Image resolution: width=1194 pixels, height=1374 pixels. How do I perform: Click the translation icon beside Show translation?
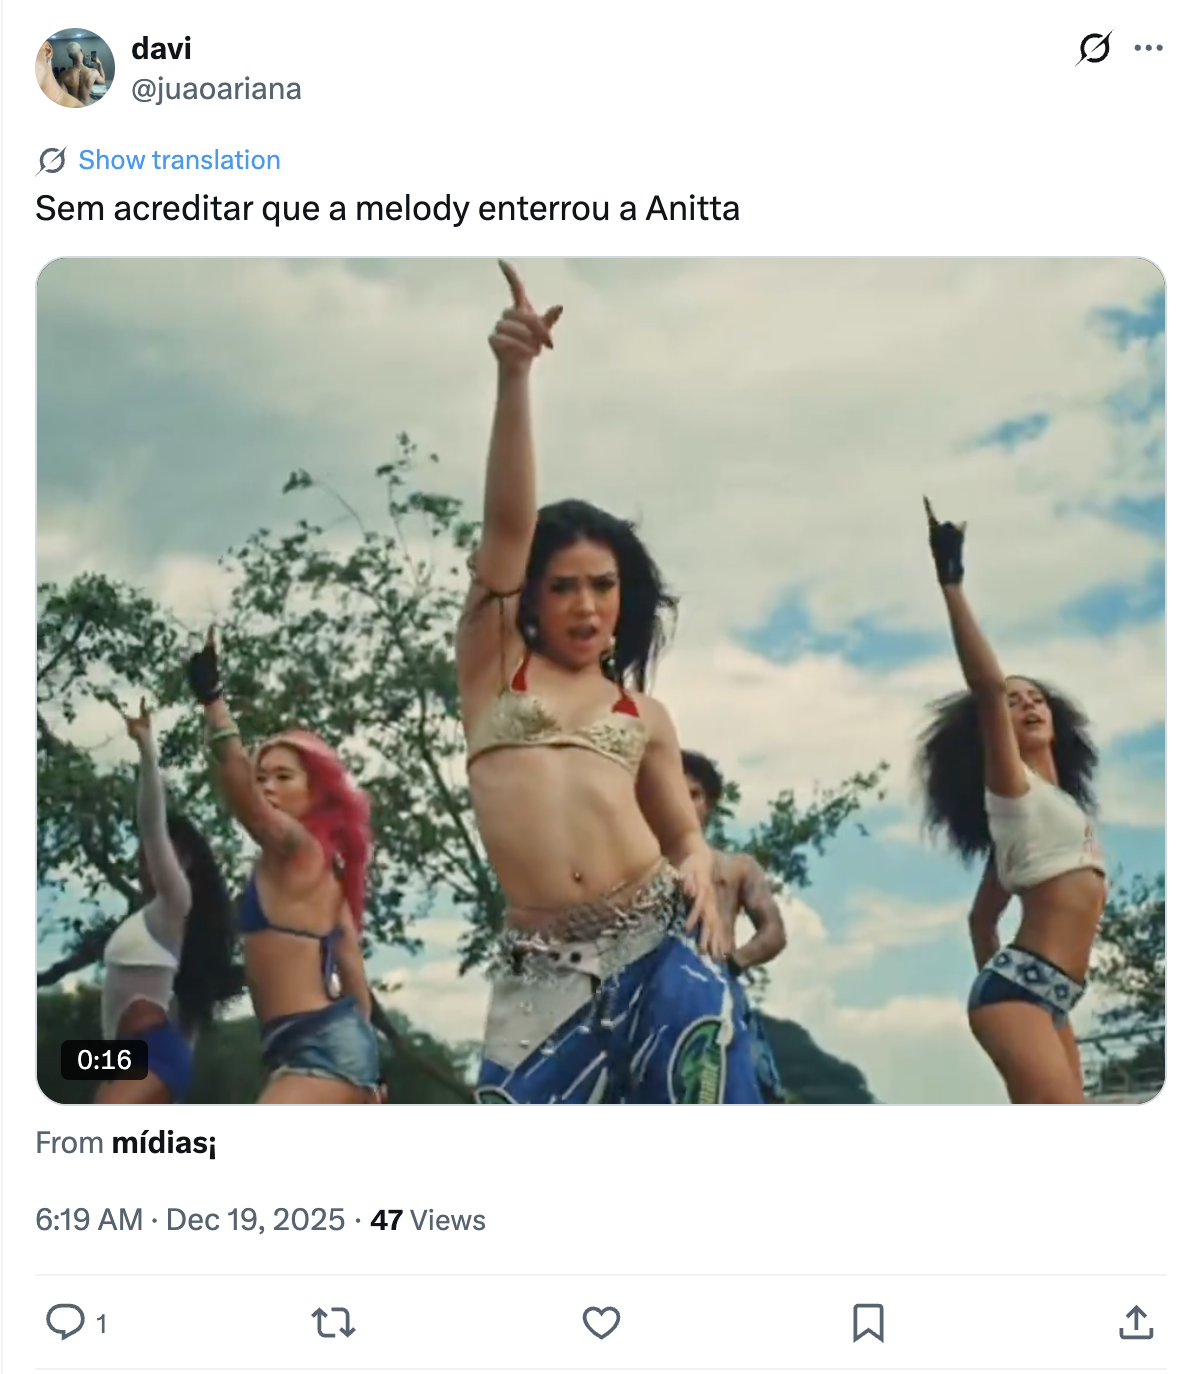click(x=51, y=160)
